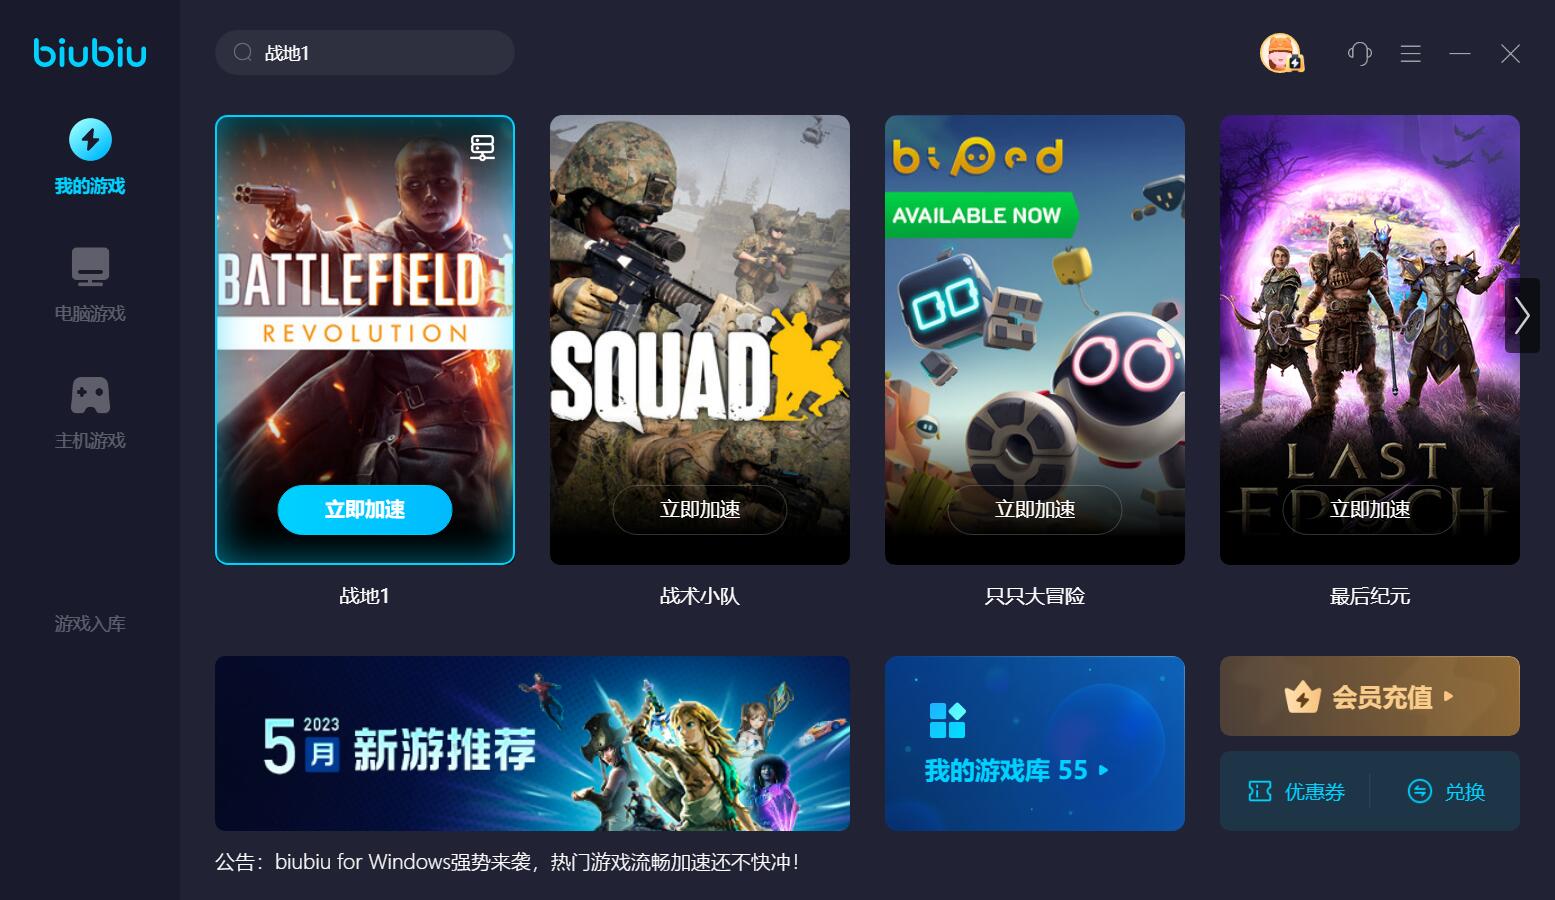Expand 会员充值 membership recharge

point(1369,696)
